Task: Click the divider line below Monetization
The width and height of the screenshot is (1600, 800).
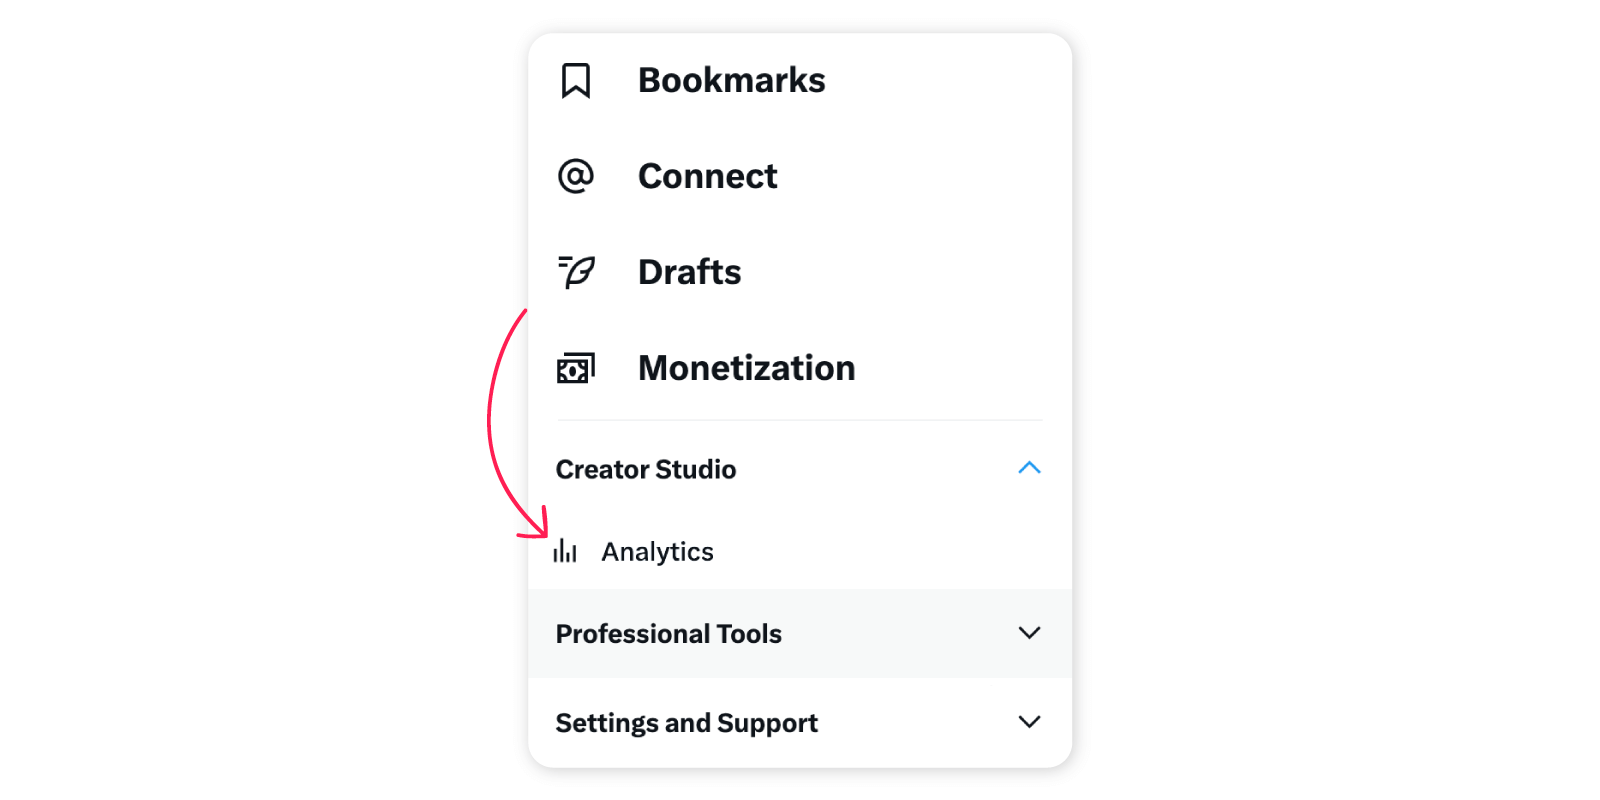Action: point(800,420)
